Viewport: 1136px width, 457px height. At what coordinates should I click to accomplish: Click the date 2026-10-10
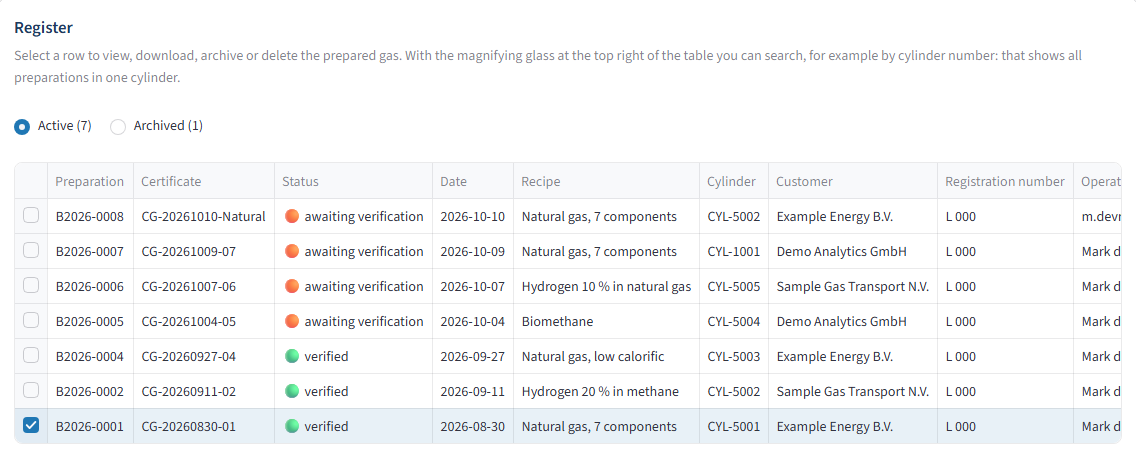(472, 216)
